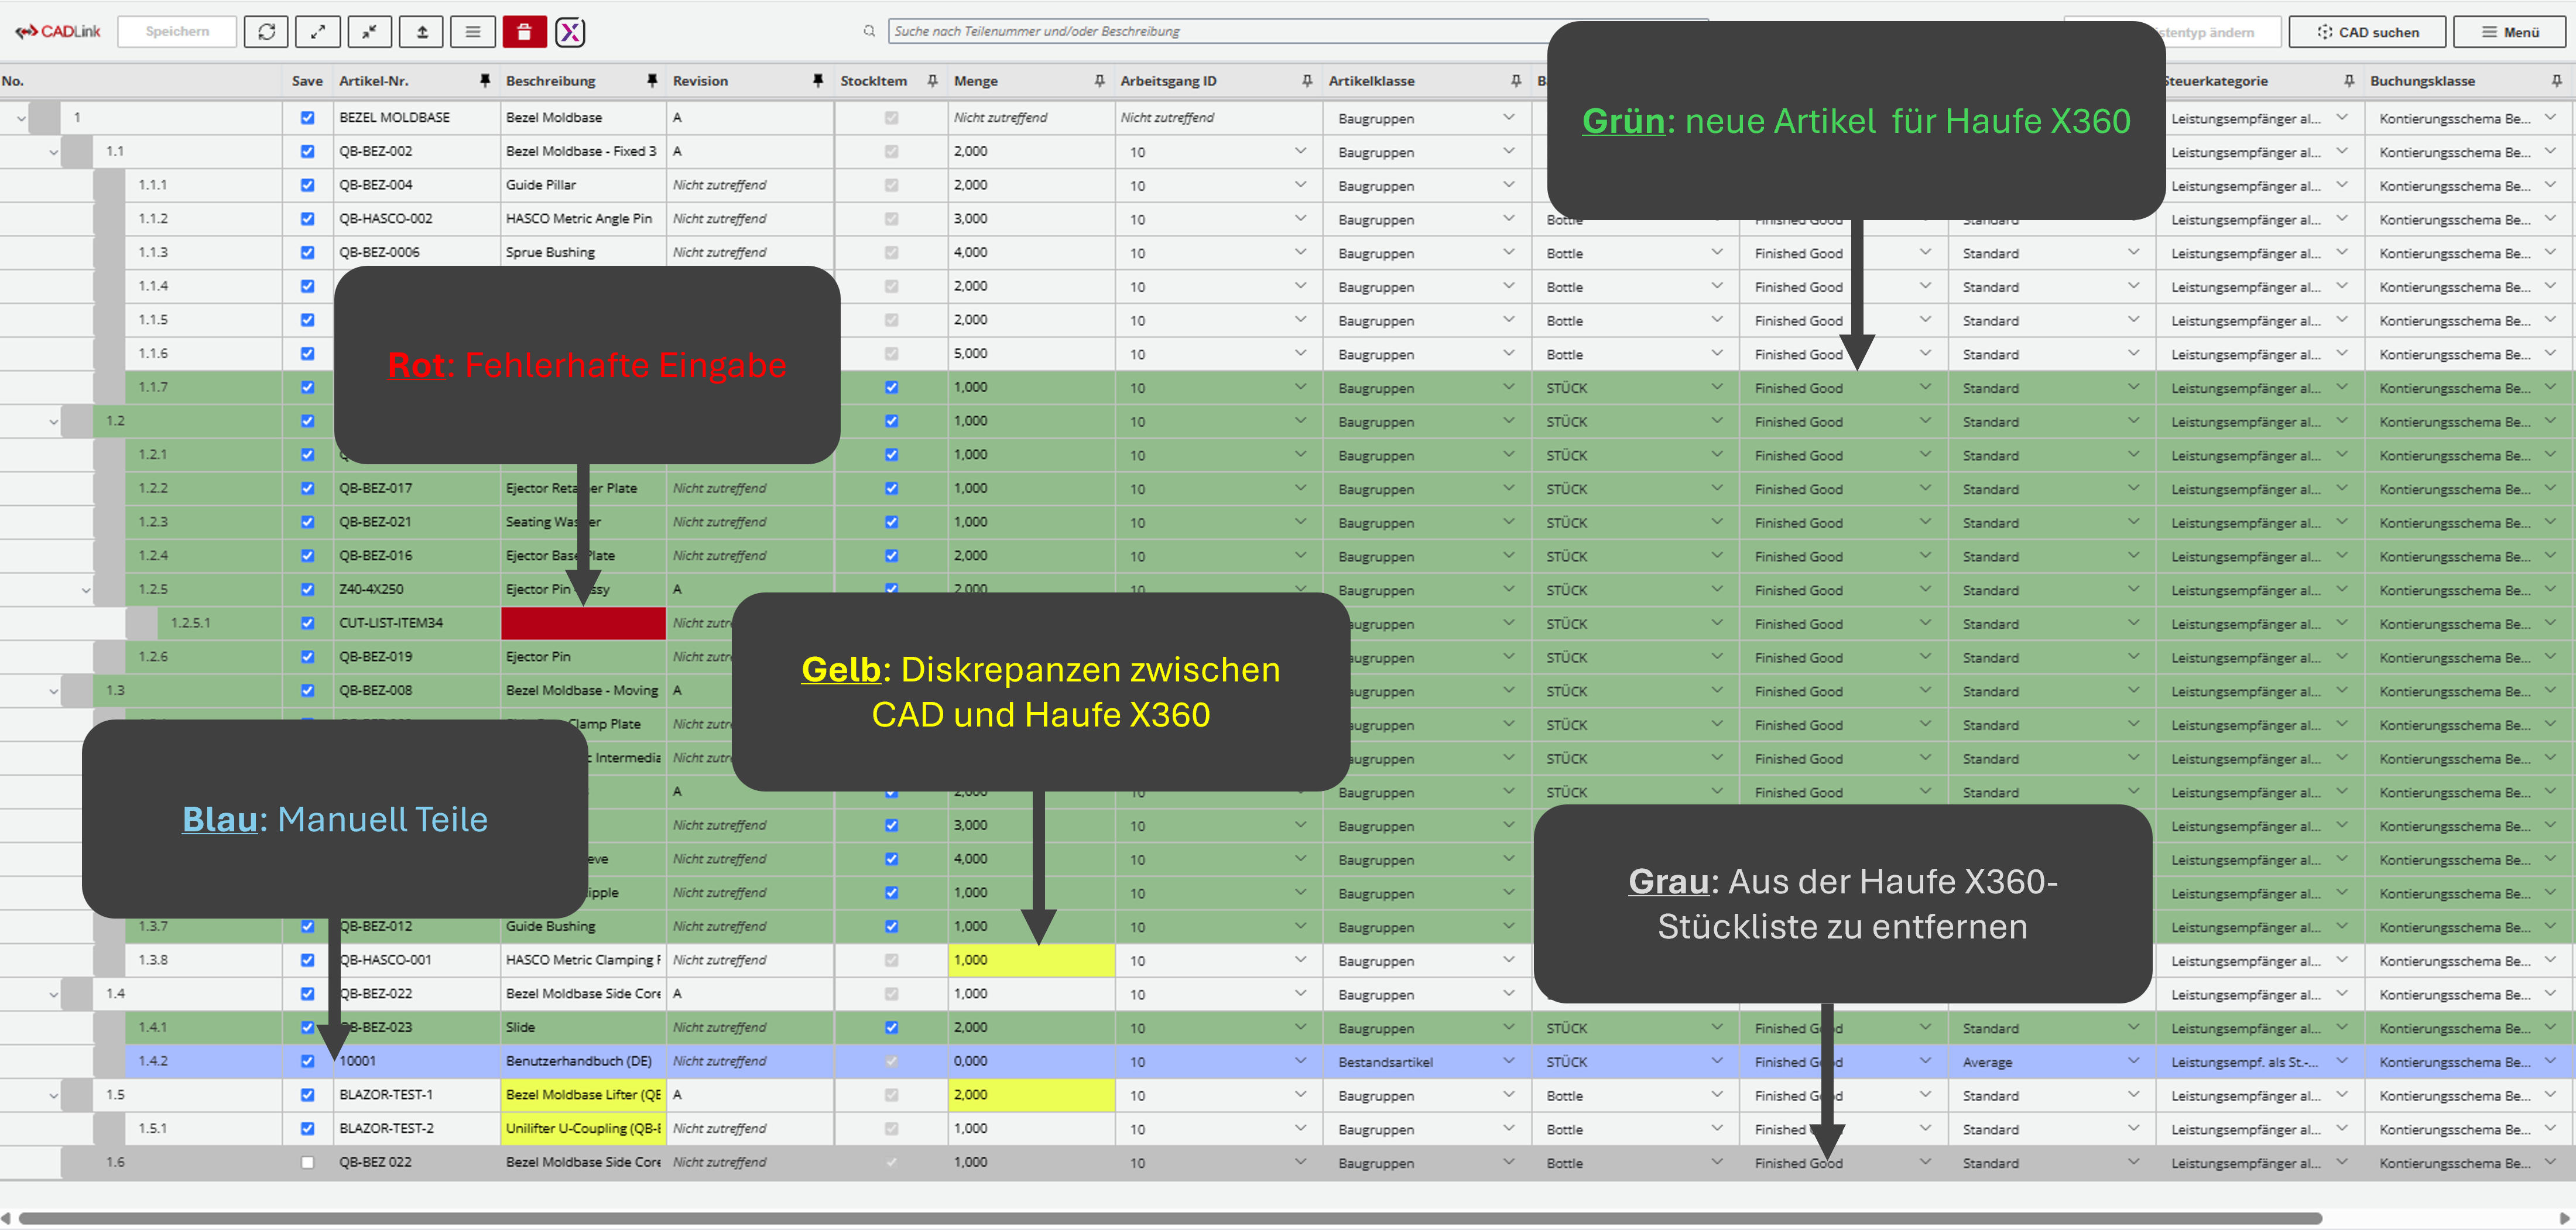Uncheck Save checkbox for QB-BEZ-002
Screen dimensions: 2576x1230
coord(307,151)
